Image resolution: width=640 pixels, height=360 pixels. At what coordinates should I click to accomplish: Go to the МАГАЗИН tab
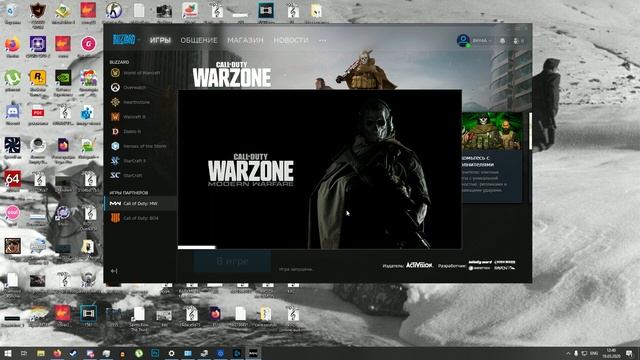(245, 40)
